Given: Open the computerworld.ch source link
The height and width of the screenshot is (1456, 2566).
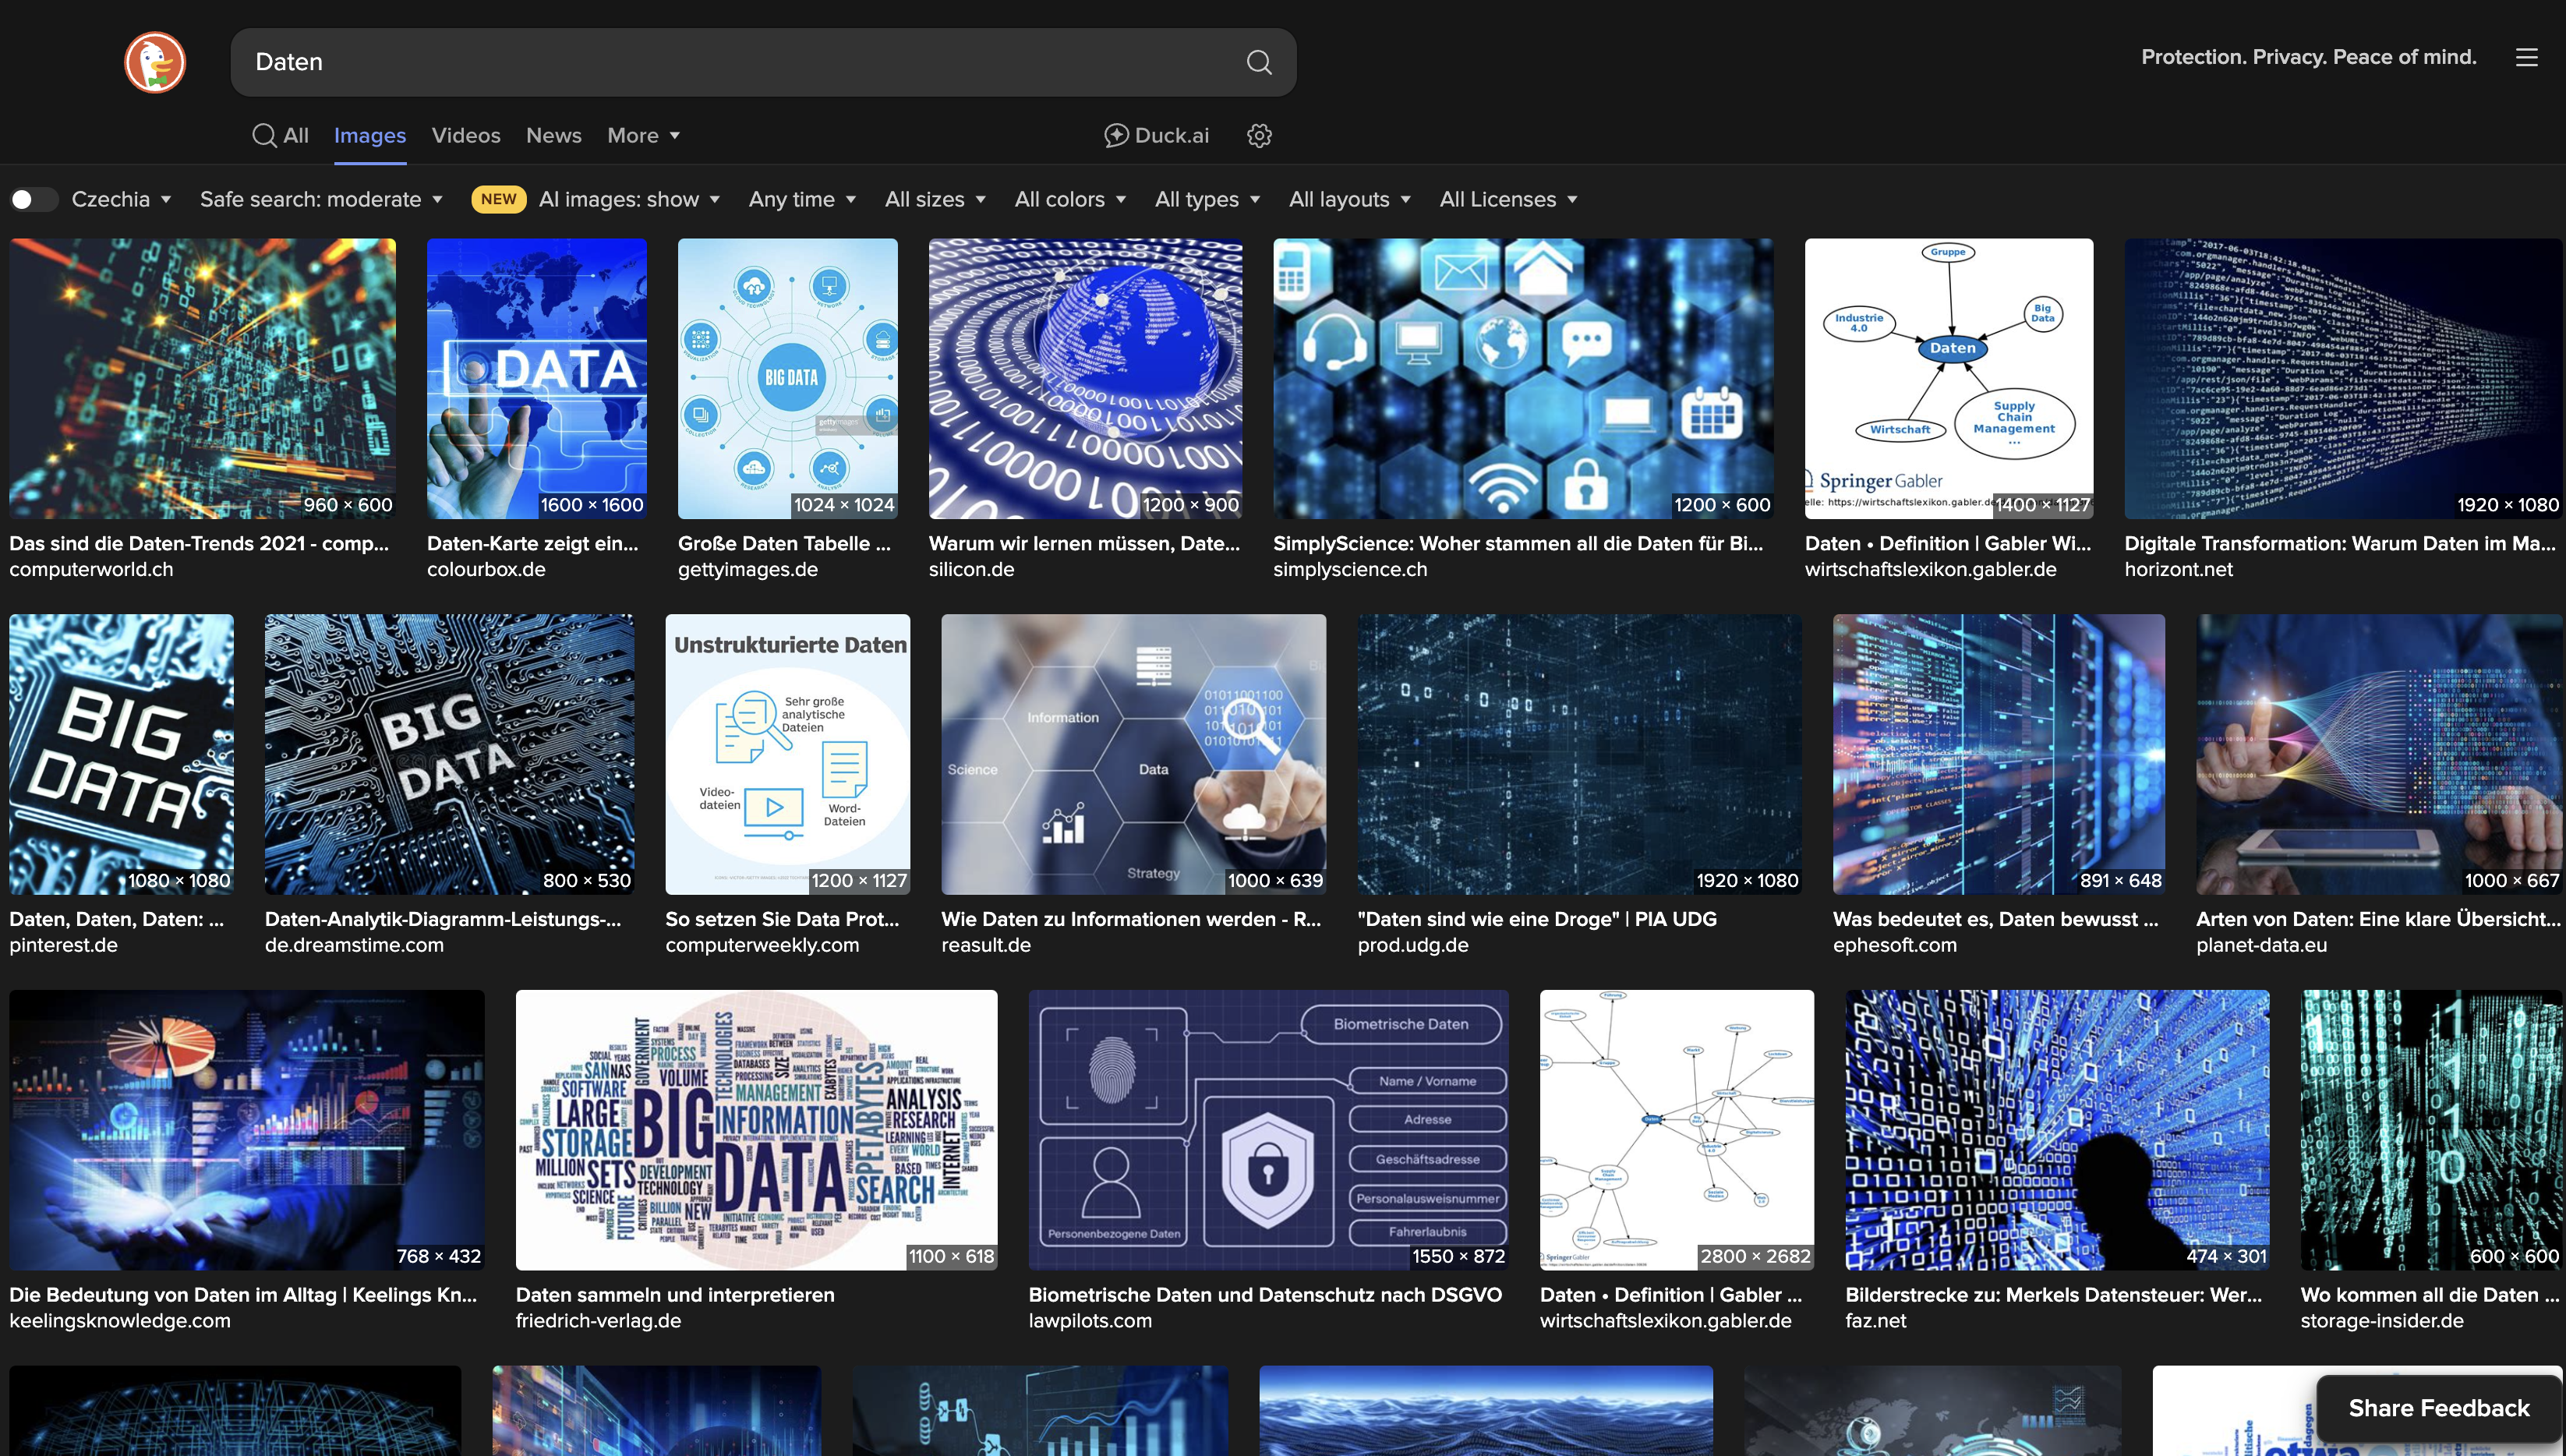Looking at the screenshot, I should coord(91,569).
